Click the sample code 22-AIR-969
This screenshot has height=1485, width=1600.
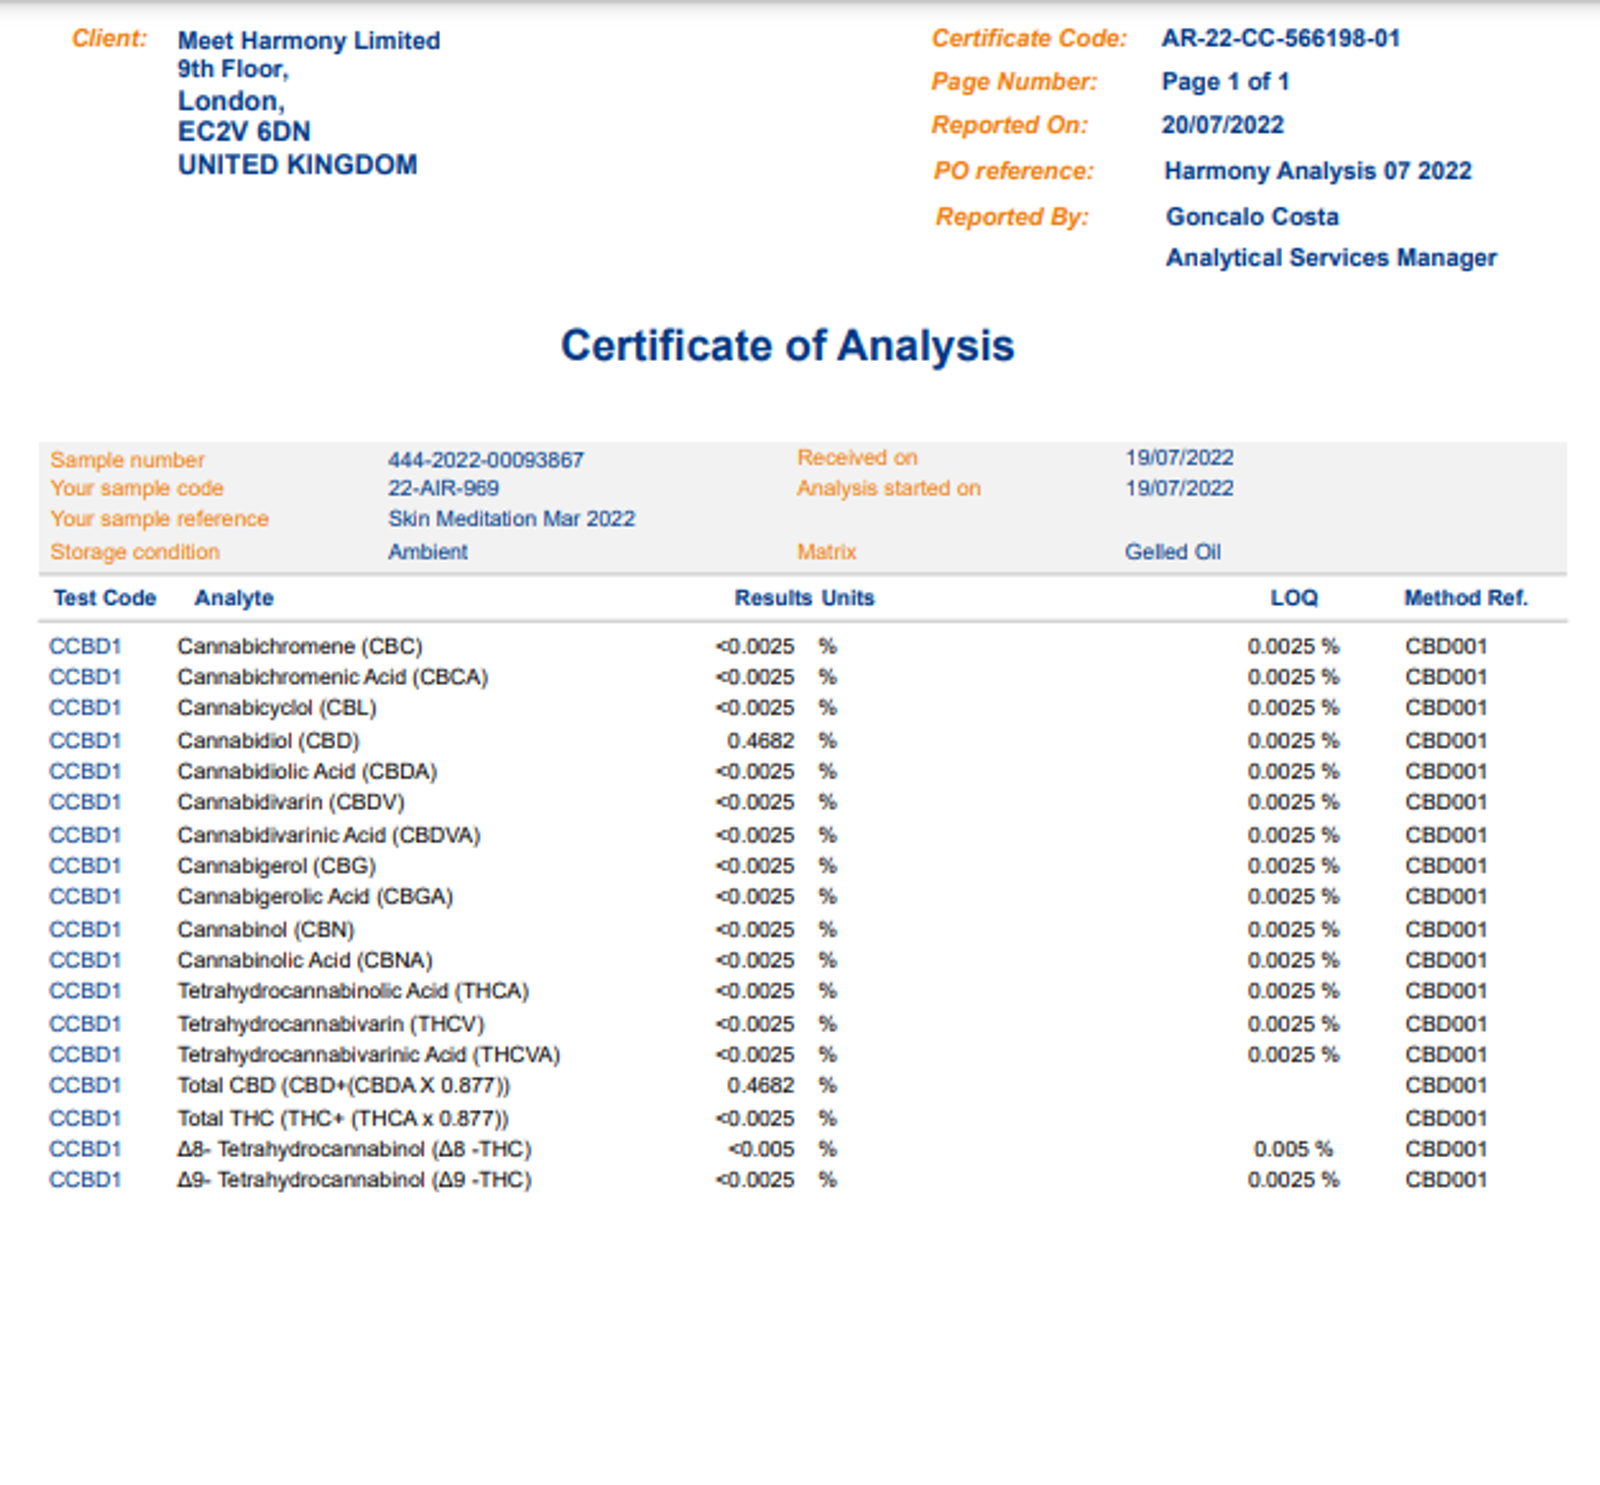click(x=443, y=489)
